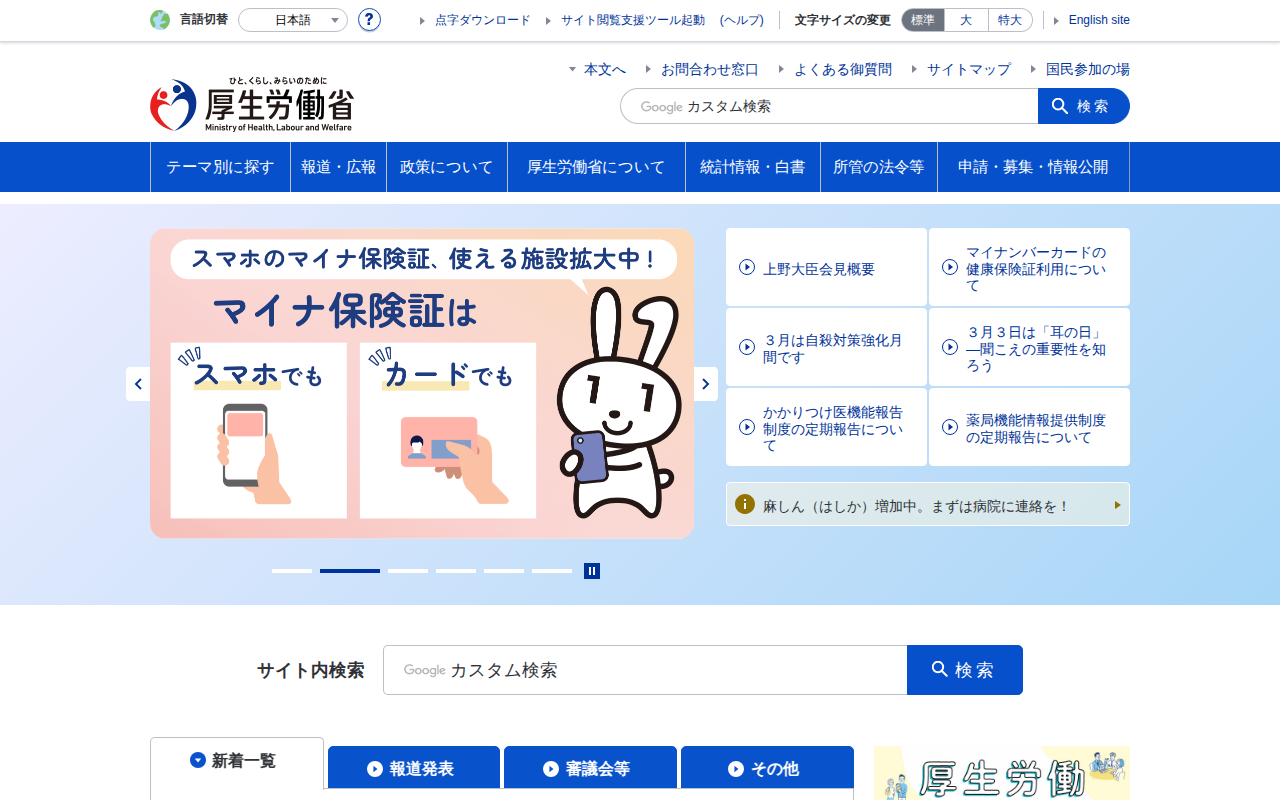Open the お問合わせ窓口 link
1280x800 pixels.
coord(710,69)
